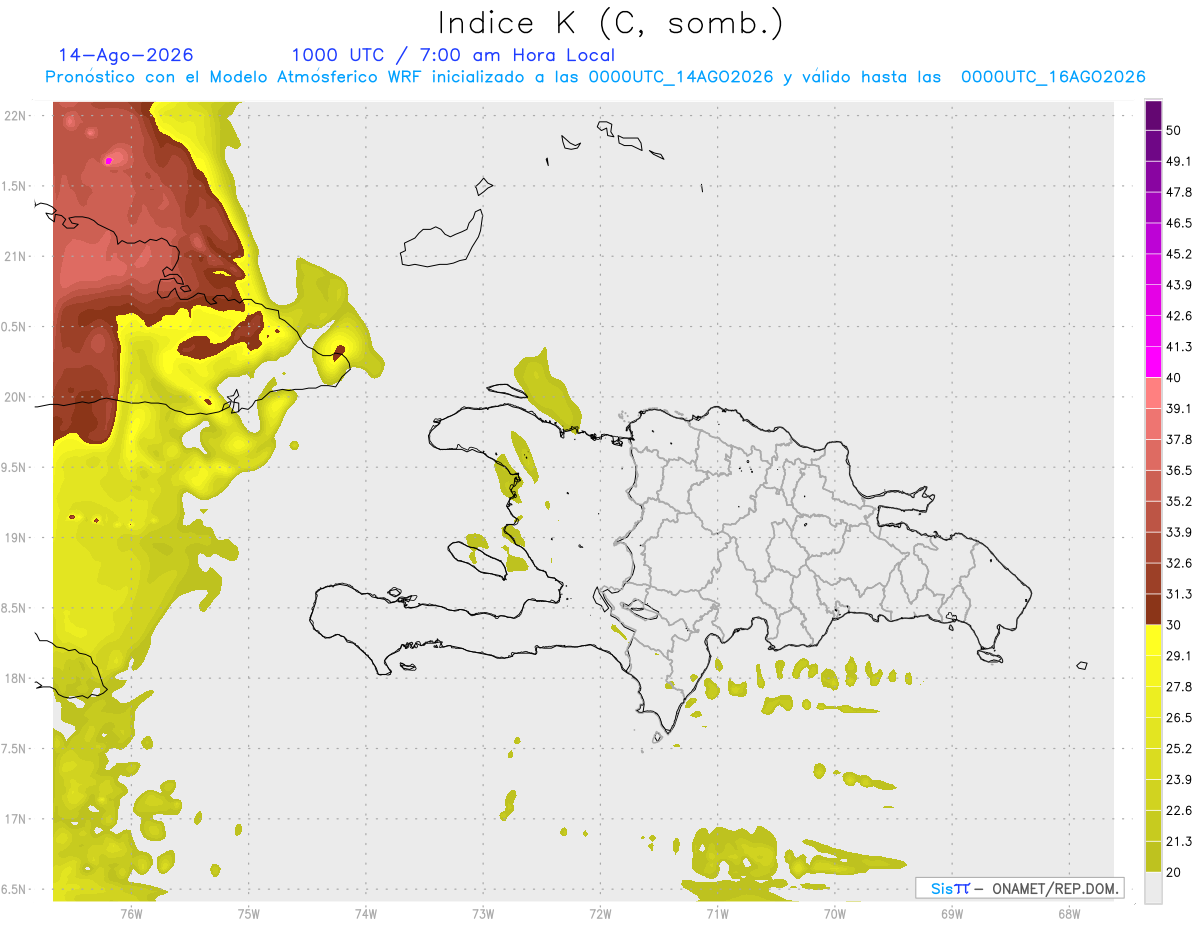
Task: Pick the light gray swatch below 20
Action: pos(1153,887)
